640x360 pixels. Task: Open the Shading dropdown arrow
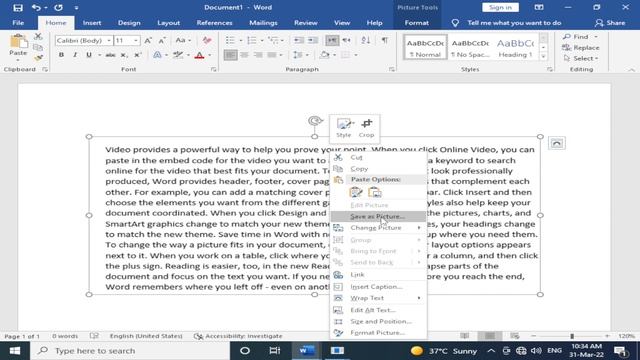pos(334,55)
